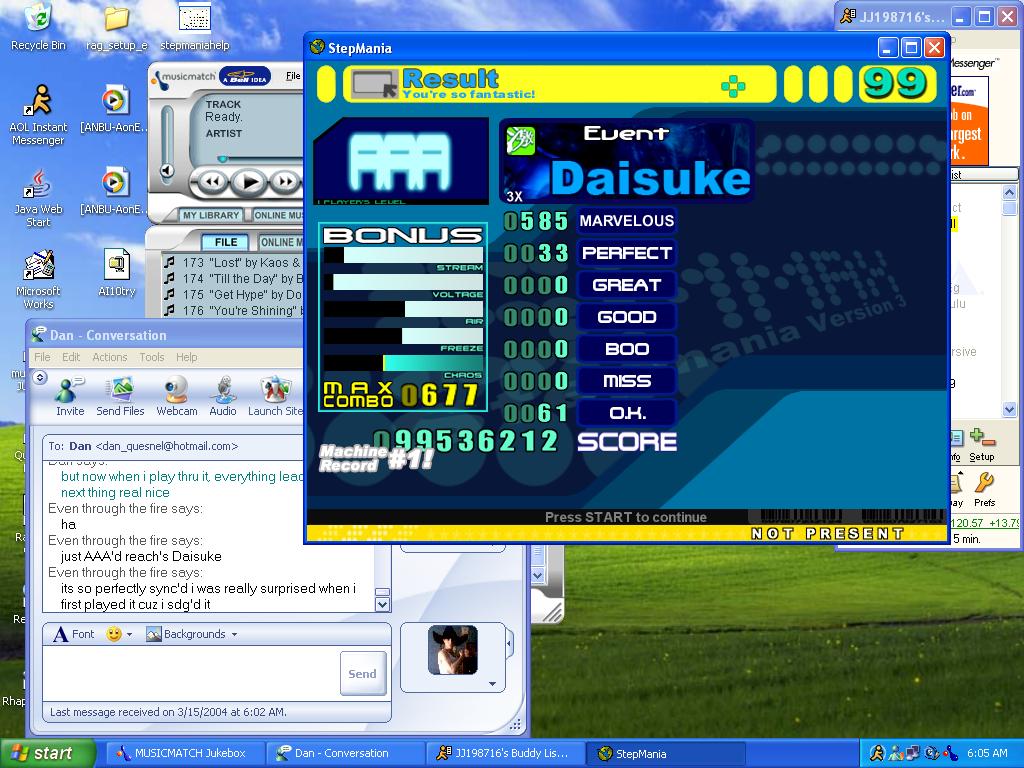1024x768 pixels.
Task: Open Tools menu in Dan conversation
Action: pyautogui.click(x=152, y=357)
